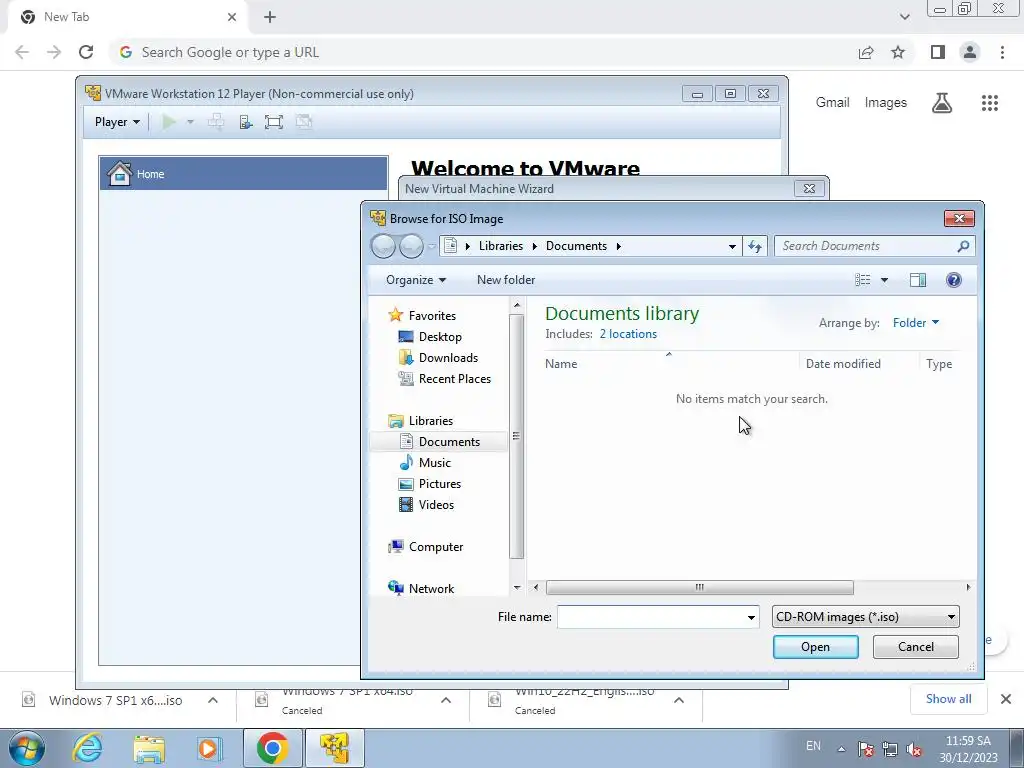Select Videos library in navigation pane

426,505
